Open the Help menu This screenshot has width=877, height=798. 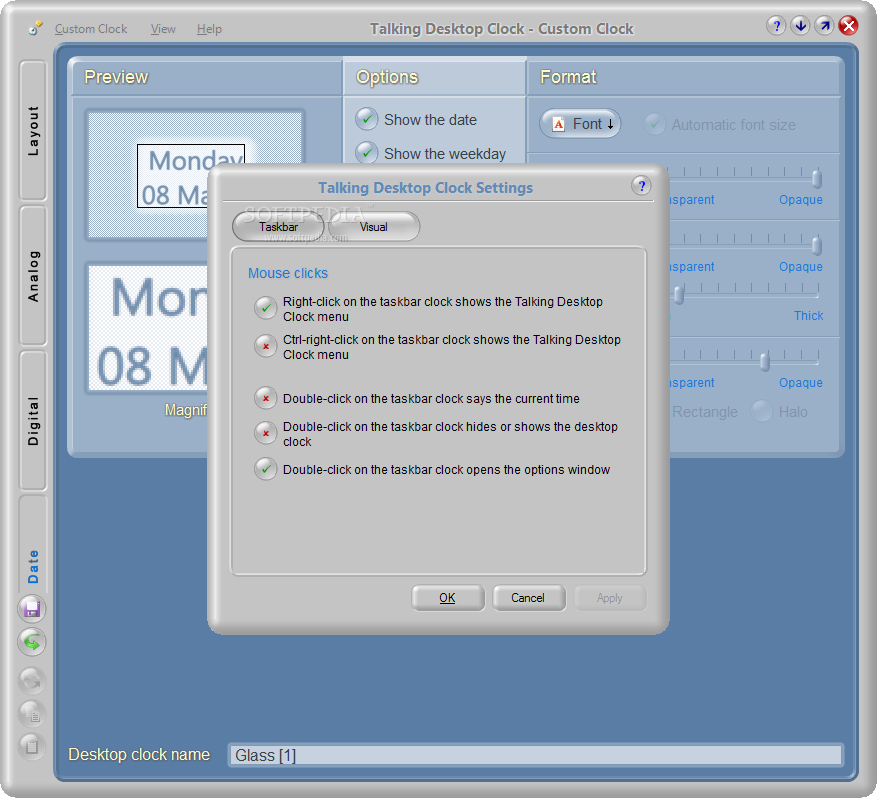209,29
